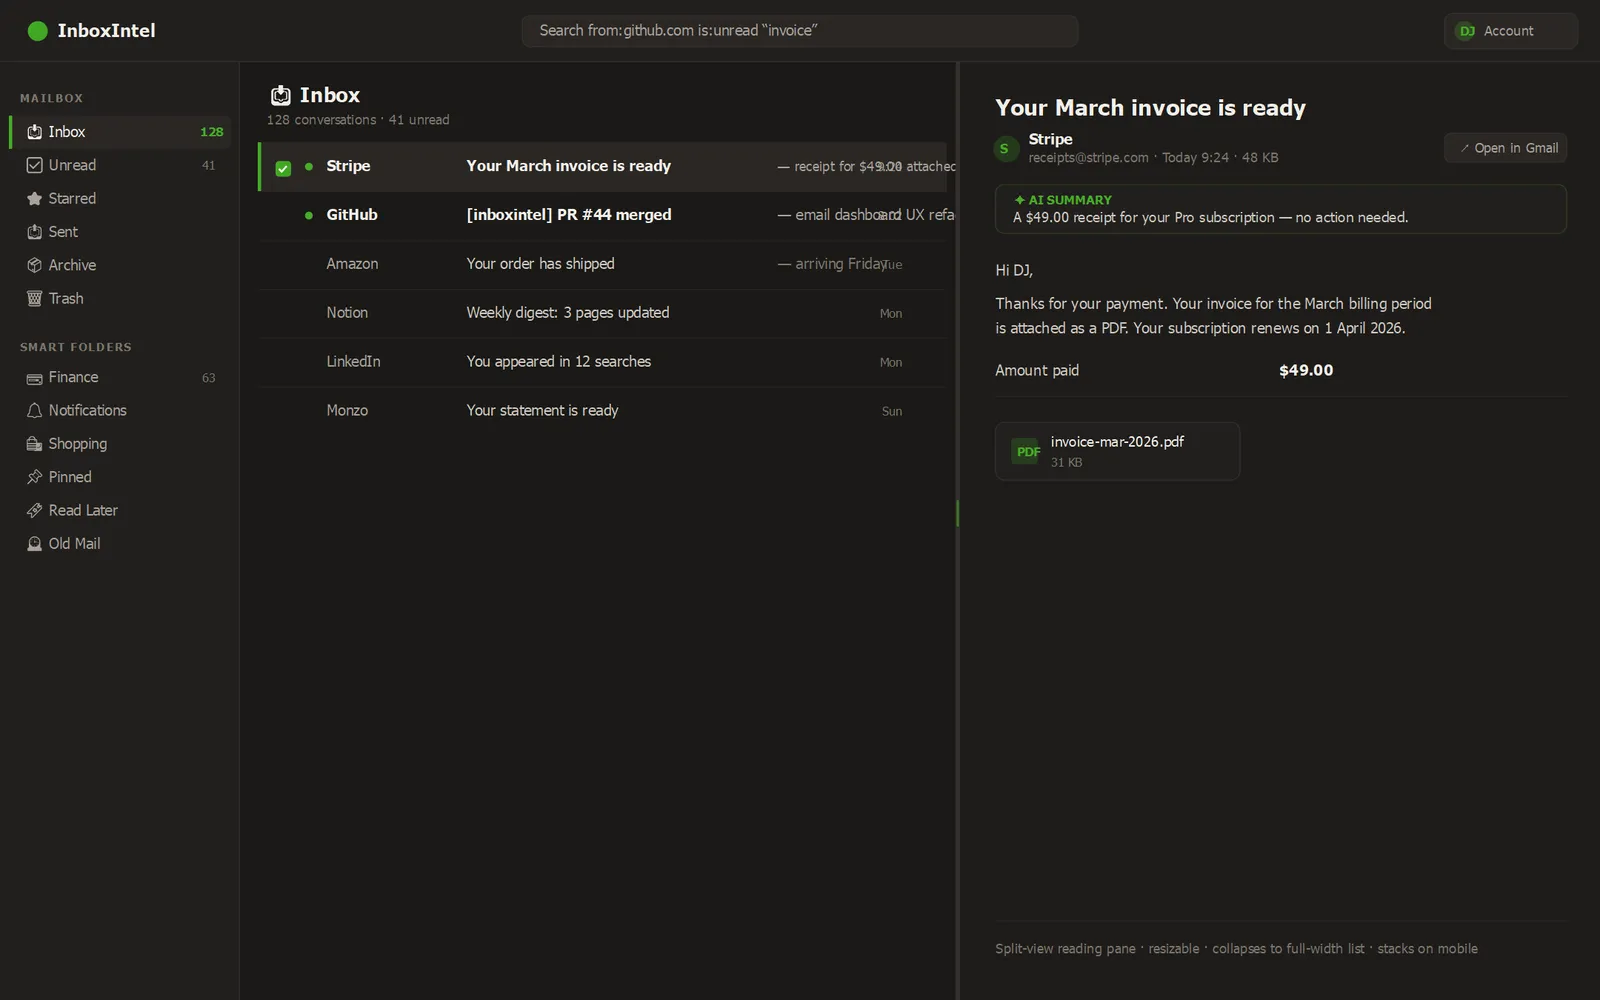
Task: Click the receipts@stripe.com sender address
Action: (1088, 158)
